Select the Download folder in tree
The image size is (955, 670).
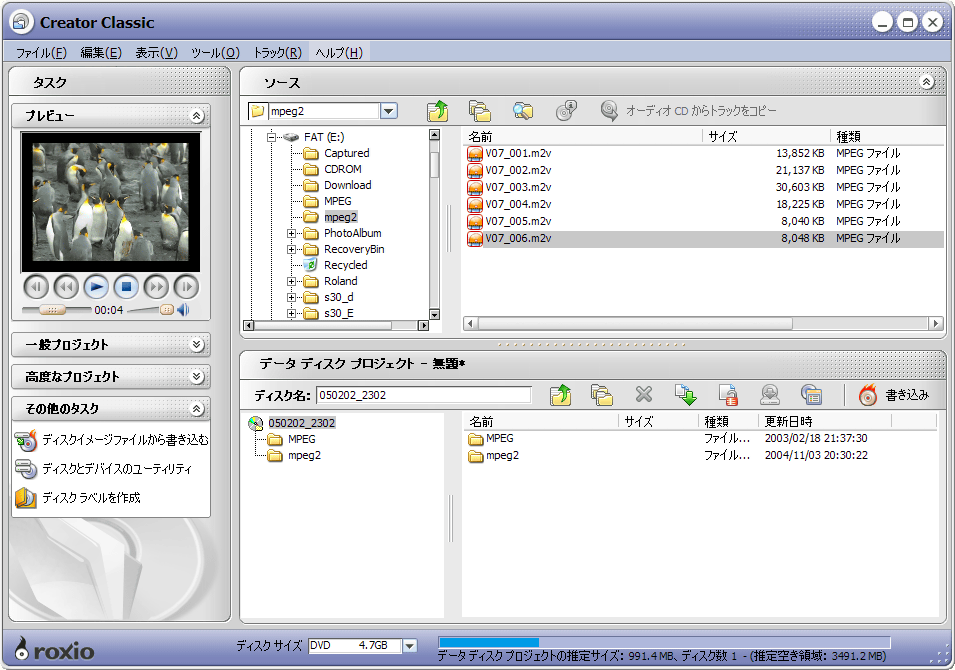347,185
